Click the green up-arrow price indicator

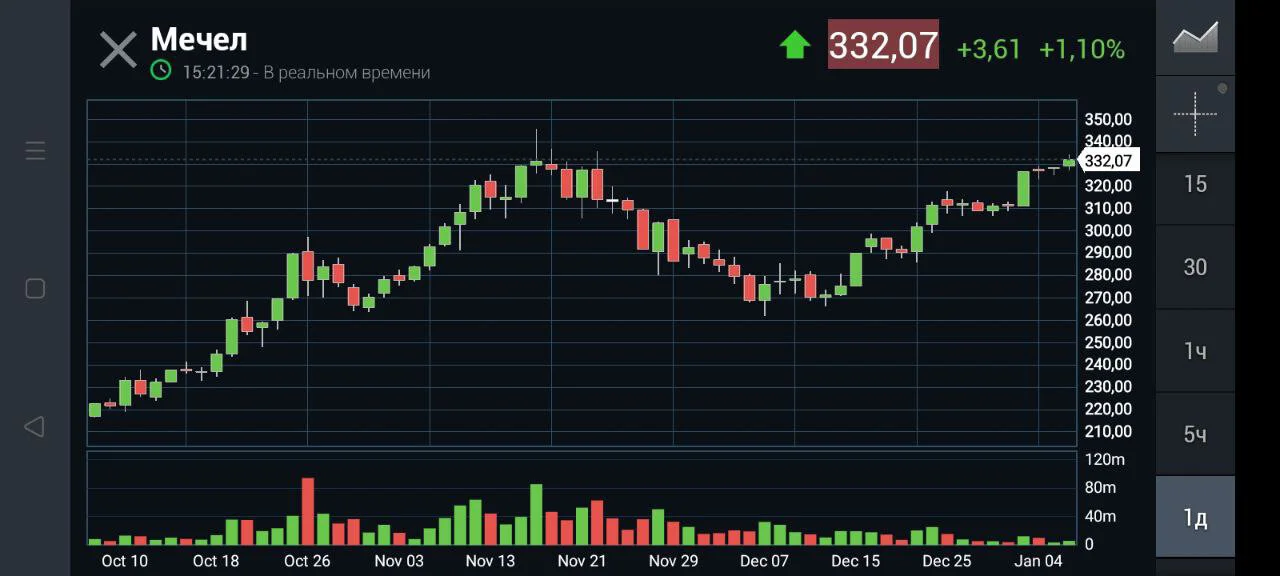[x=795, y=45]
